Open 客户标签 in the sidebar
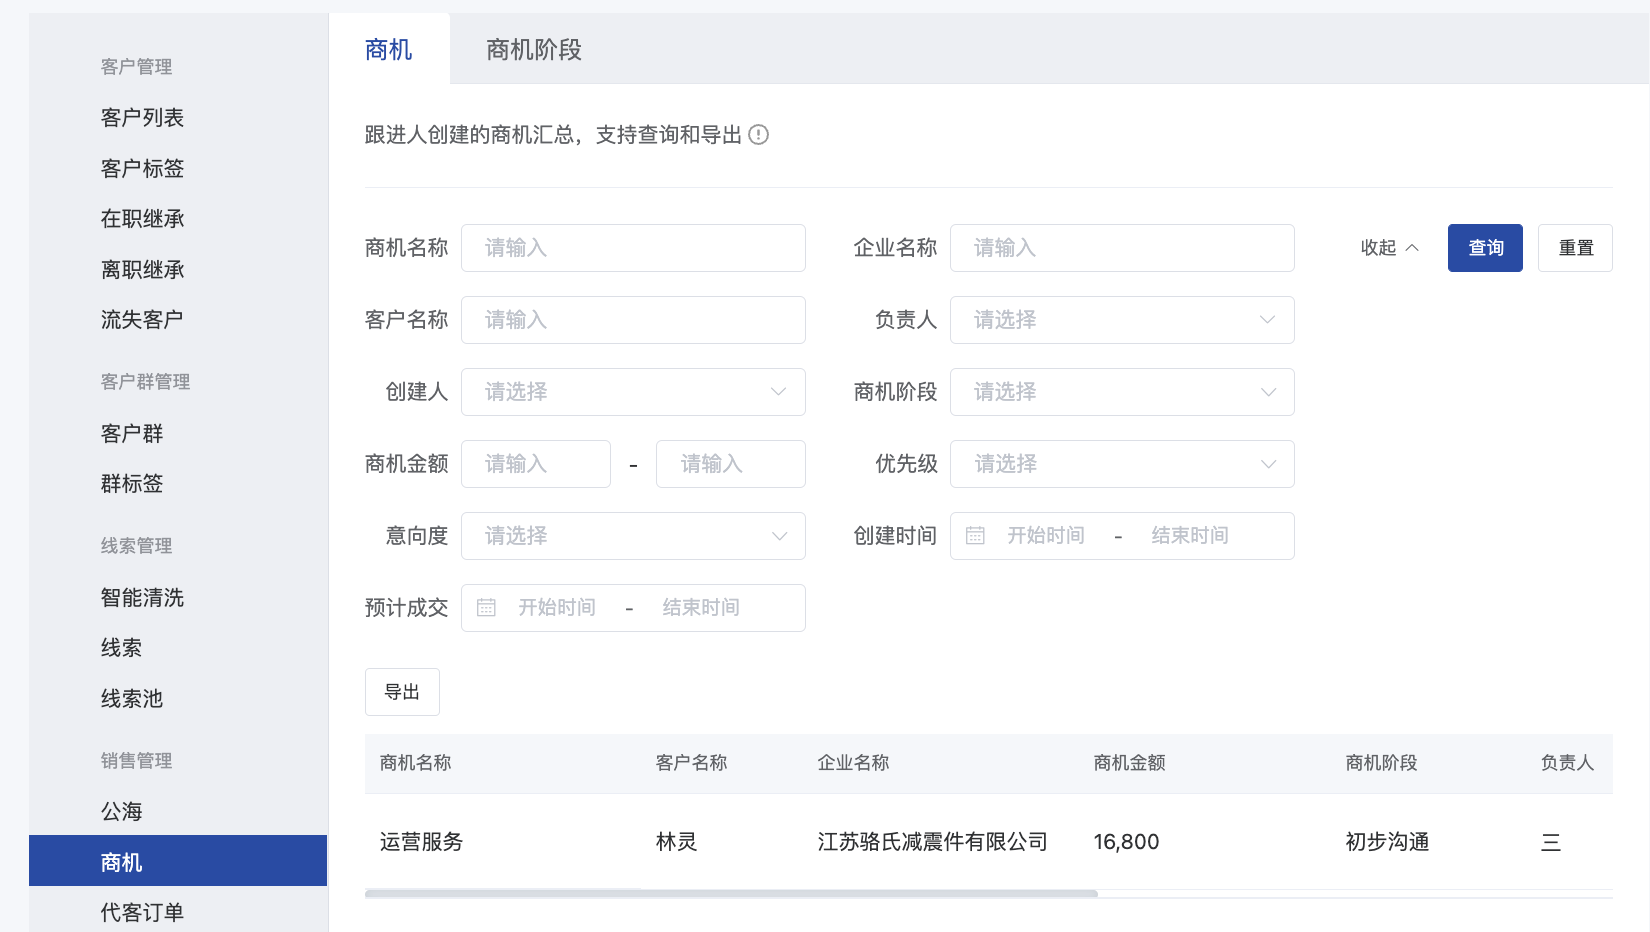 tap(142, 169)
